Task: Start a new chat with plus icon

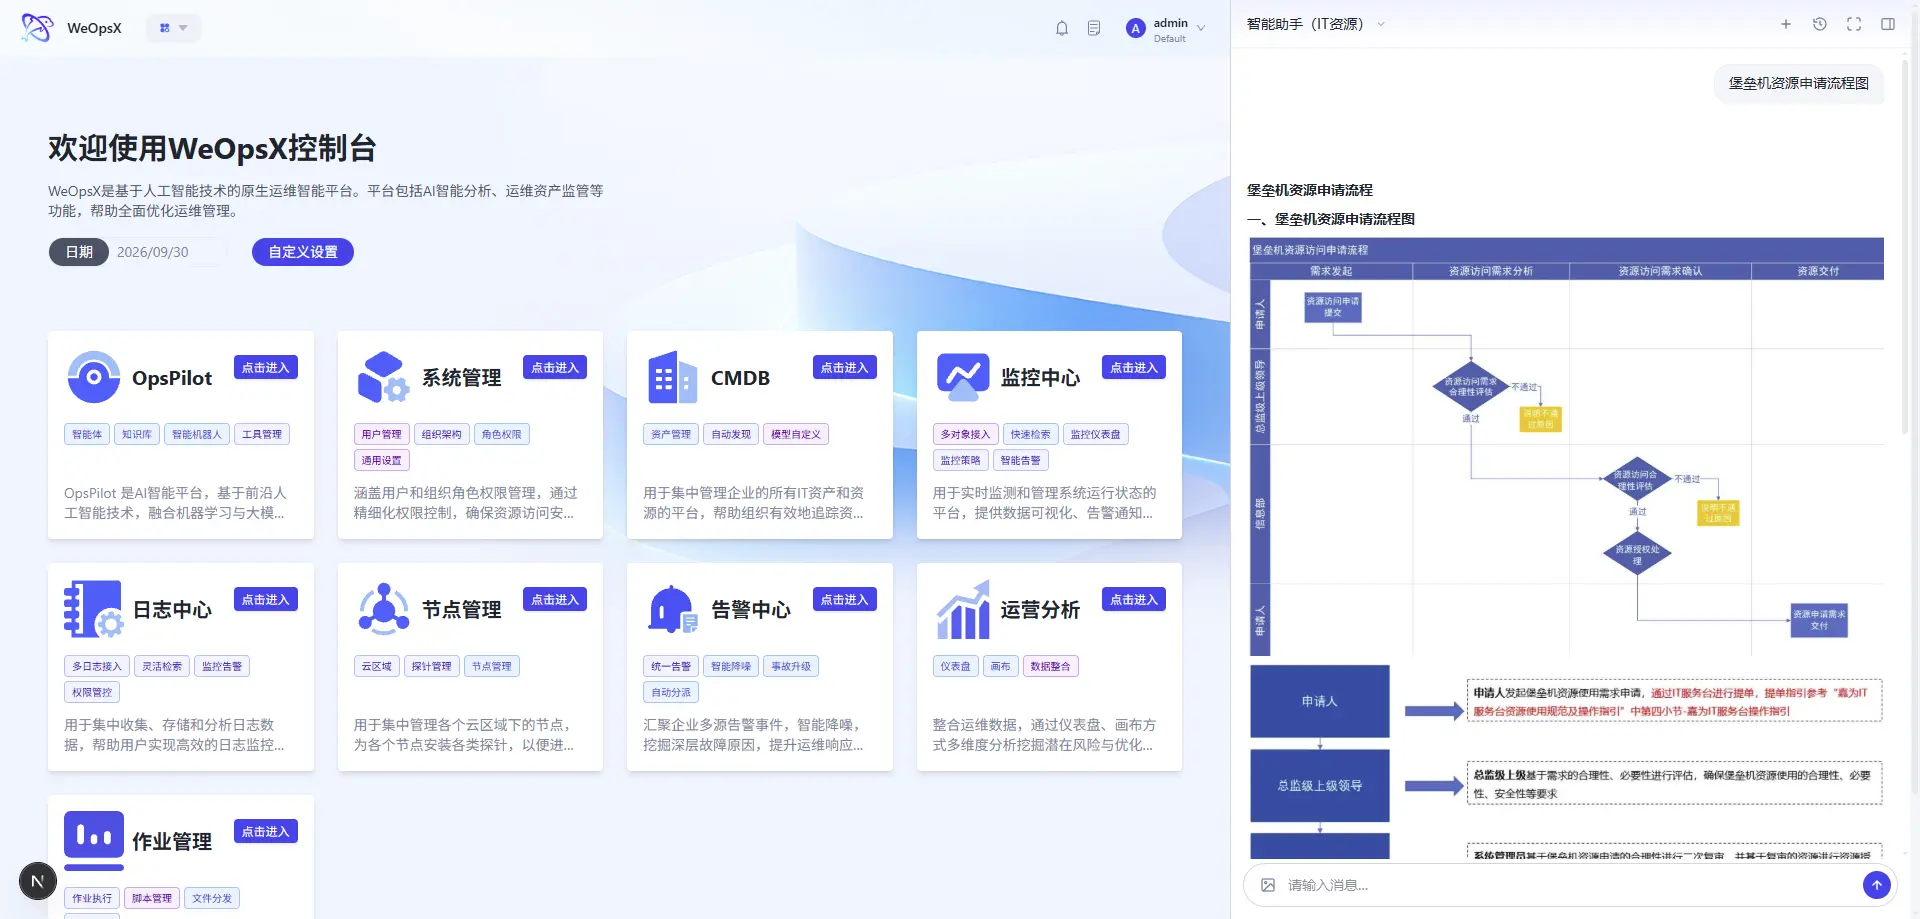Action: pos(1786,24)
